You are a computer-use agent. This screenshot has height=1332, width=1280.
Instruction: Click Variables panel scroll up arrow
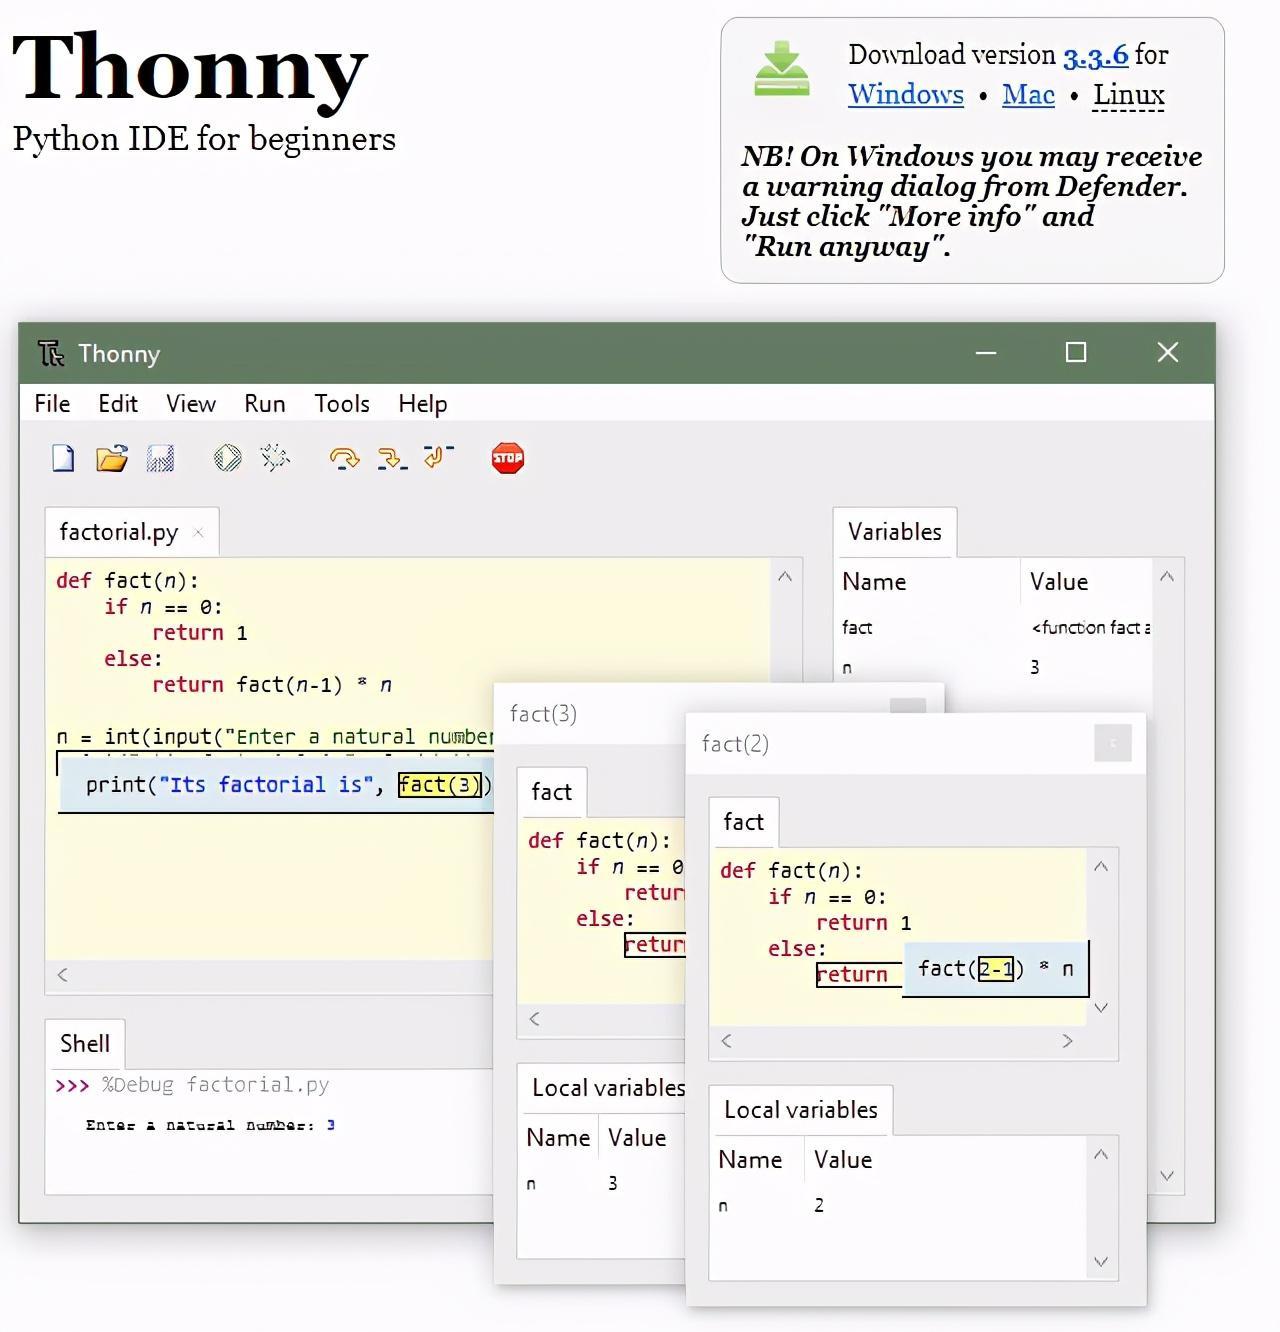[1166, 577]
